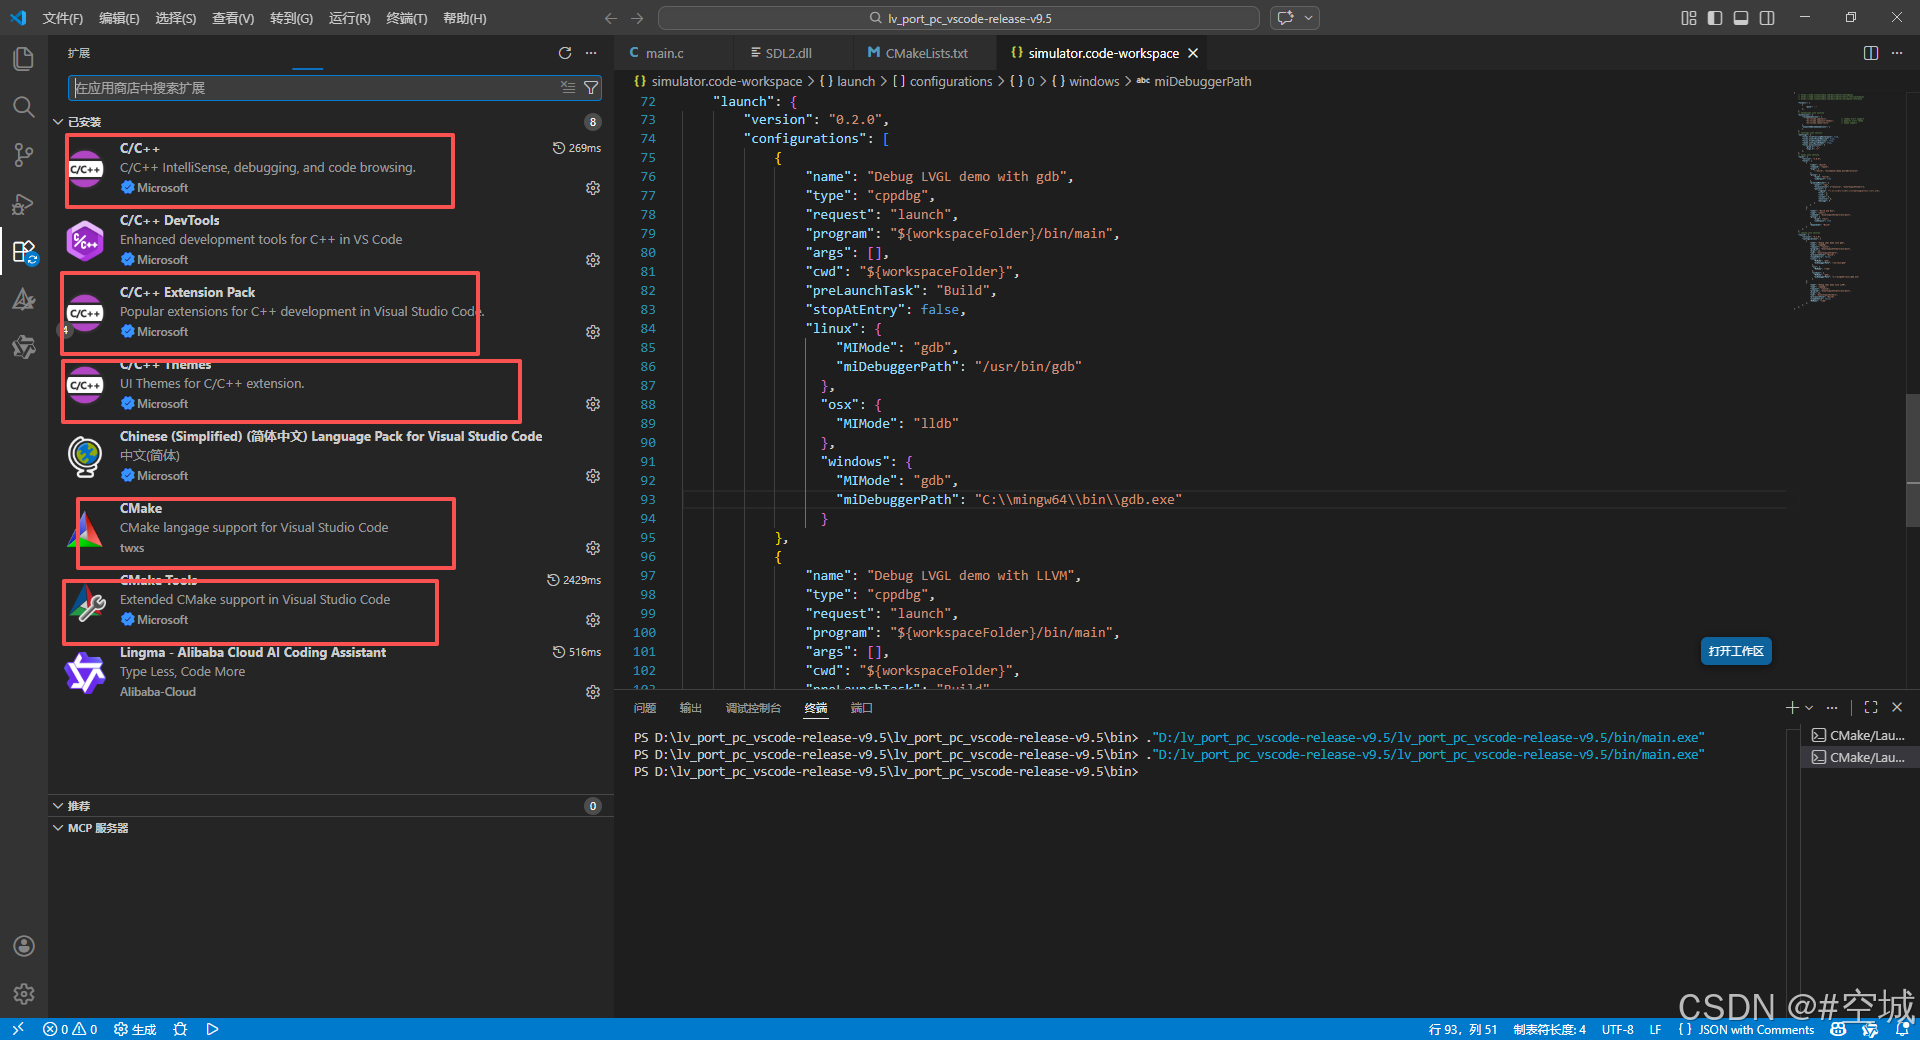The height and width of the screenshot is (1040, 1920).
Task: Open remote window indicator in status bar
Action: point(17,1029)
